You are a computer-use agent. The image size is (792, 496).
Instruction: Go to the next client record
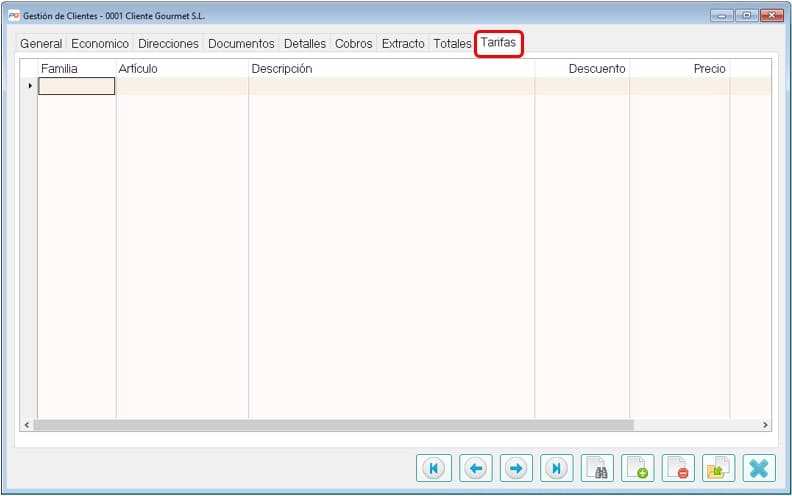click(x=516, y=468)
